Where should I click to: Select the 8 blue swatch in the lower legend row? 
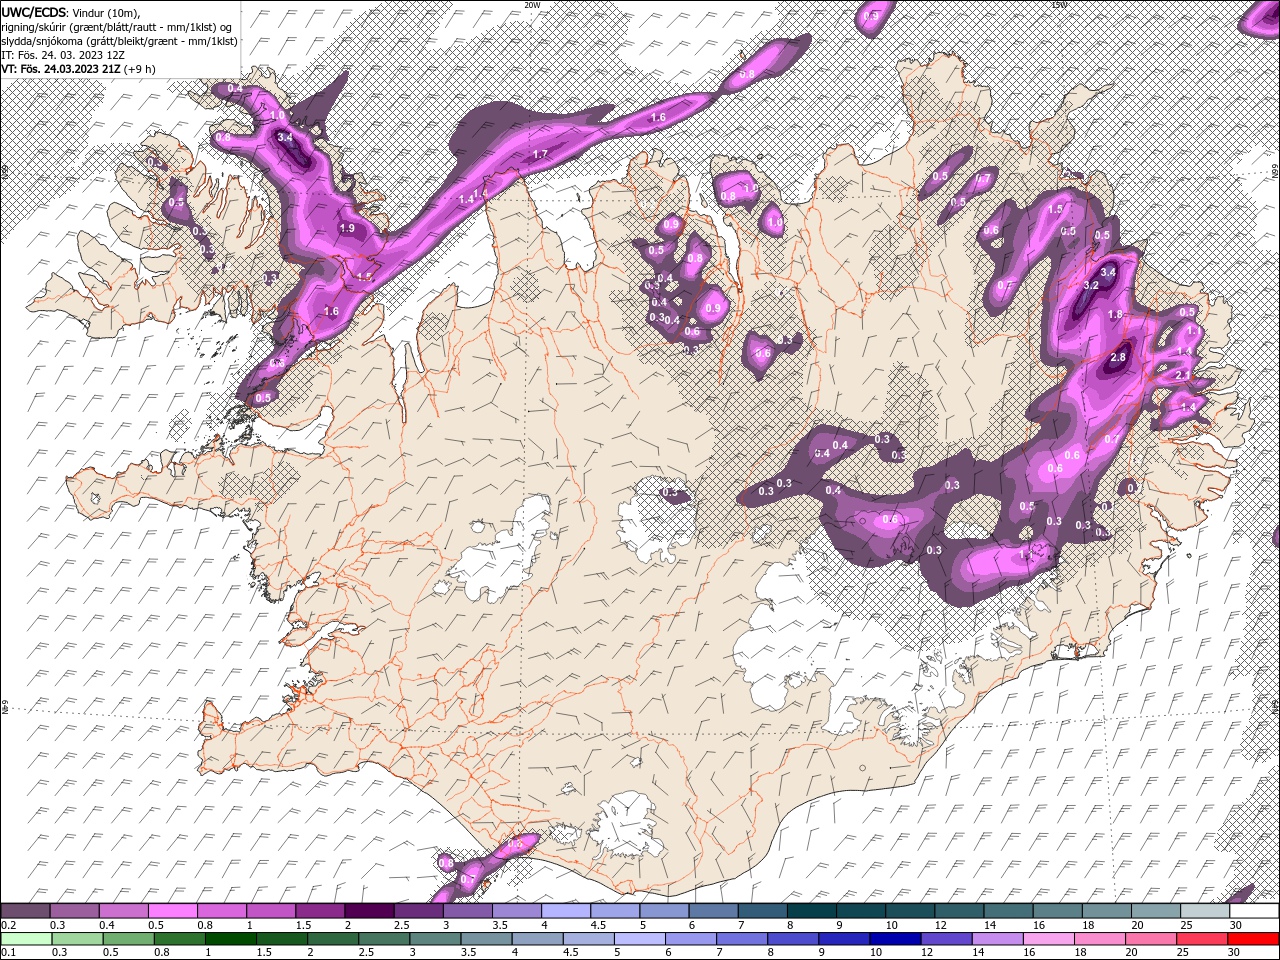tap(793, 939)
